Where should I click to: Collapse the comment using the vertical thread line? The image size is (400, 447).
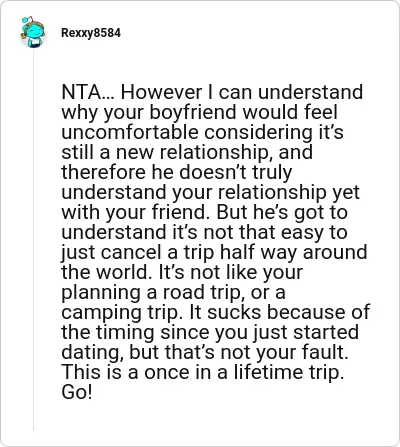tap(33, 239)
